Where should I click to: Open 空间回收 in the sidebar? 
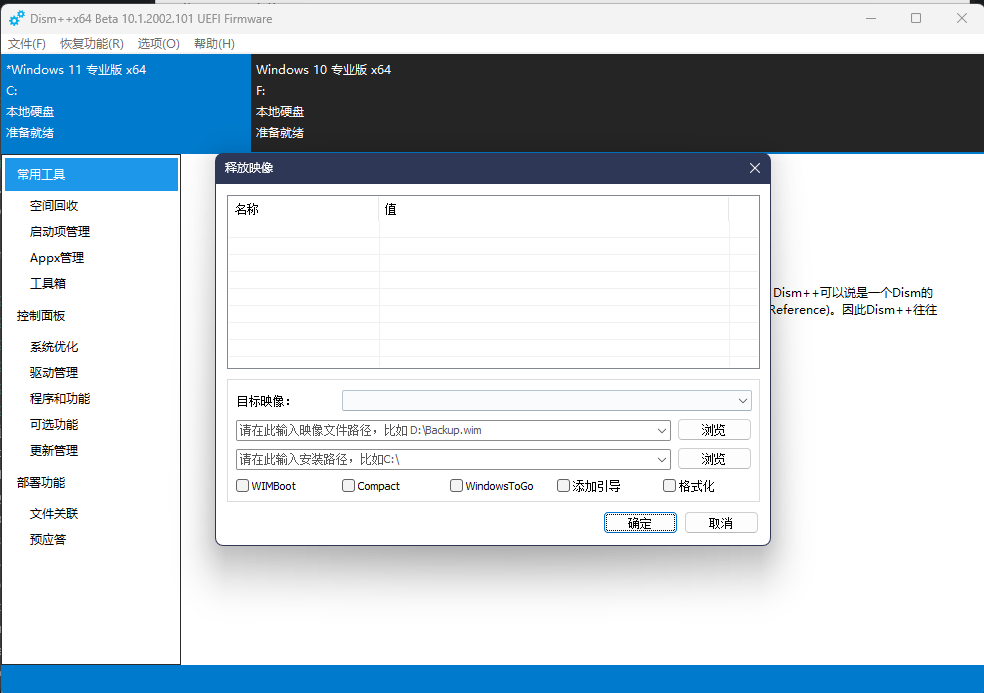54,206
